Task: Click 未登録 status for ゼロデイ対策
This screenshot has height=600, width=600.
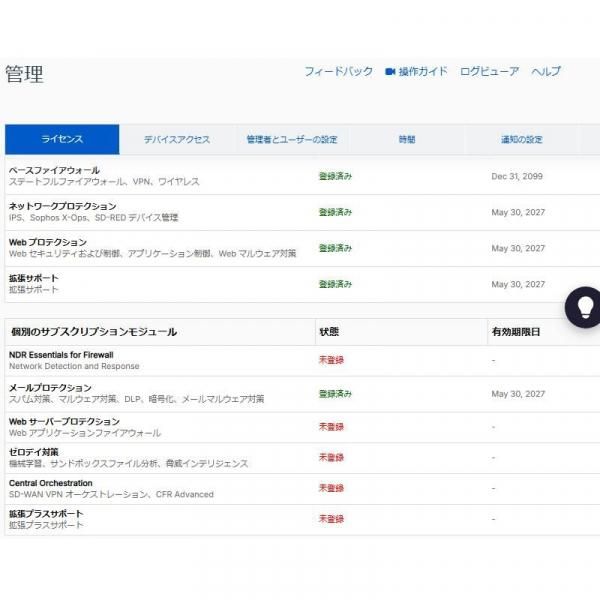Action: [331, 458]
